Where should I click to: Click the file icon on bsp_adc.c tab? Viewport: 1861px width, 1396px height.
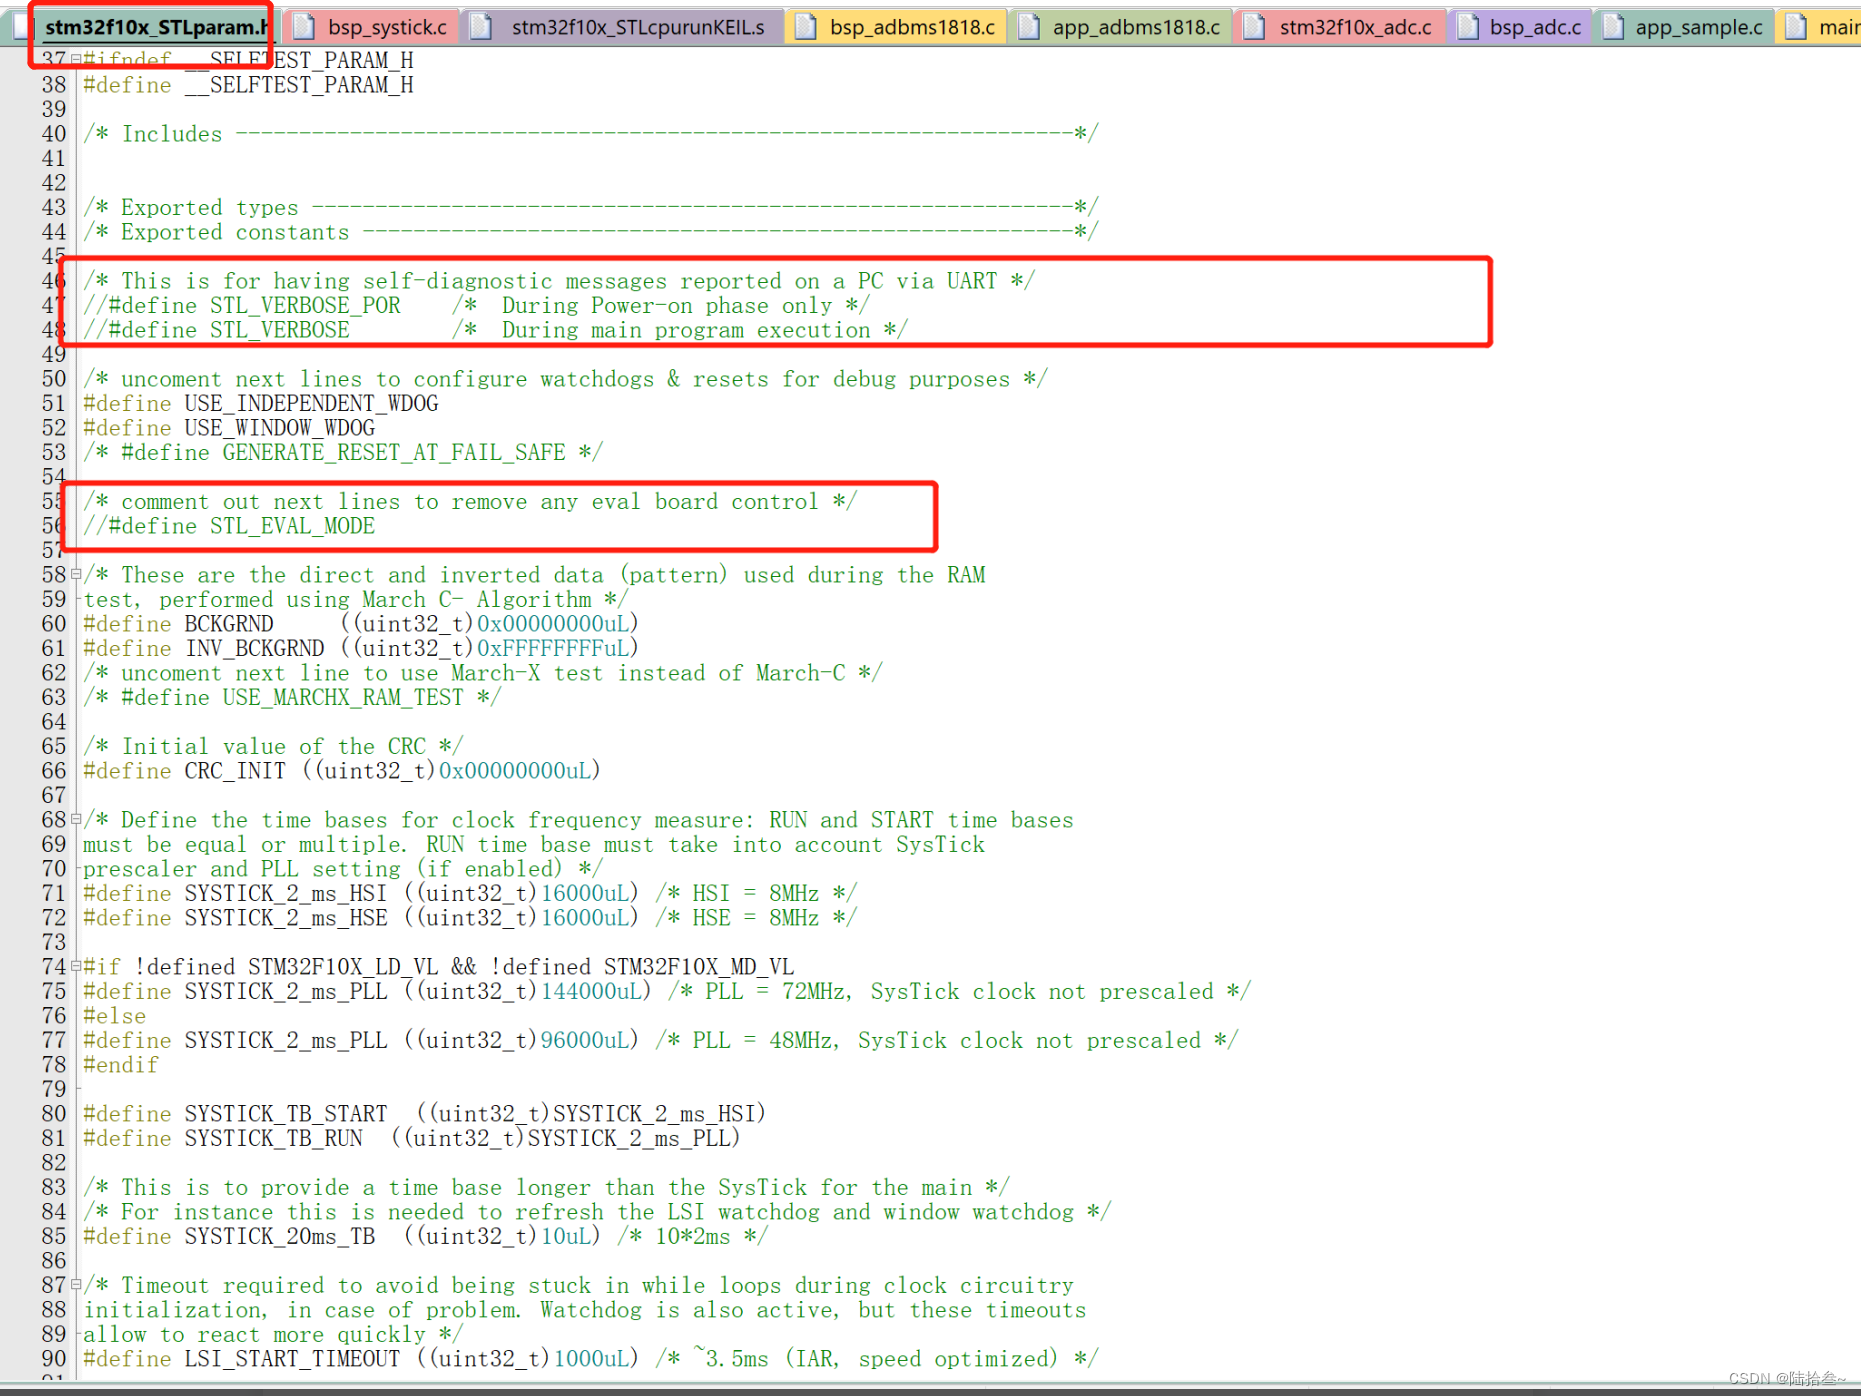pyautogui.click(x=1467, y=27)
